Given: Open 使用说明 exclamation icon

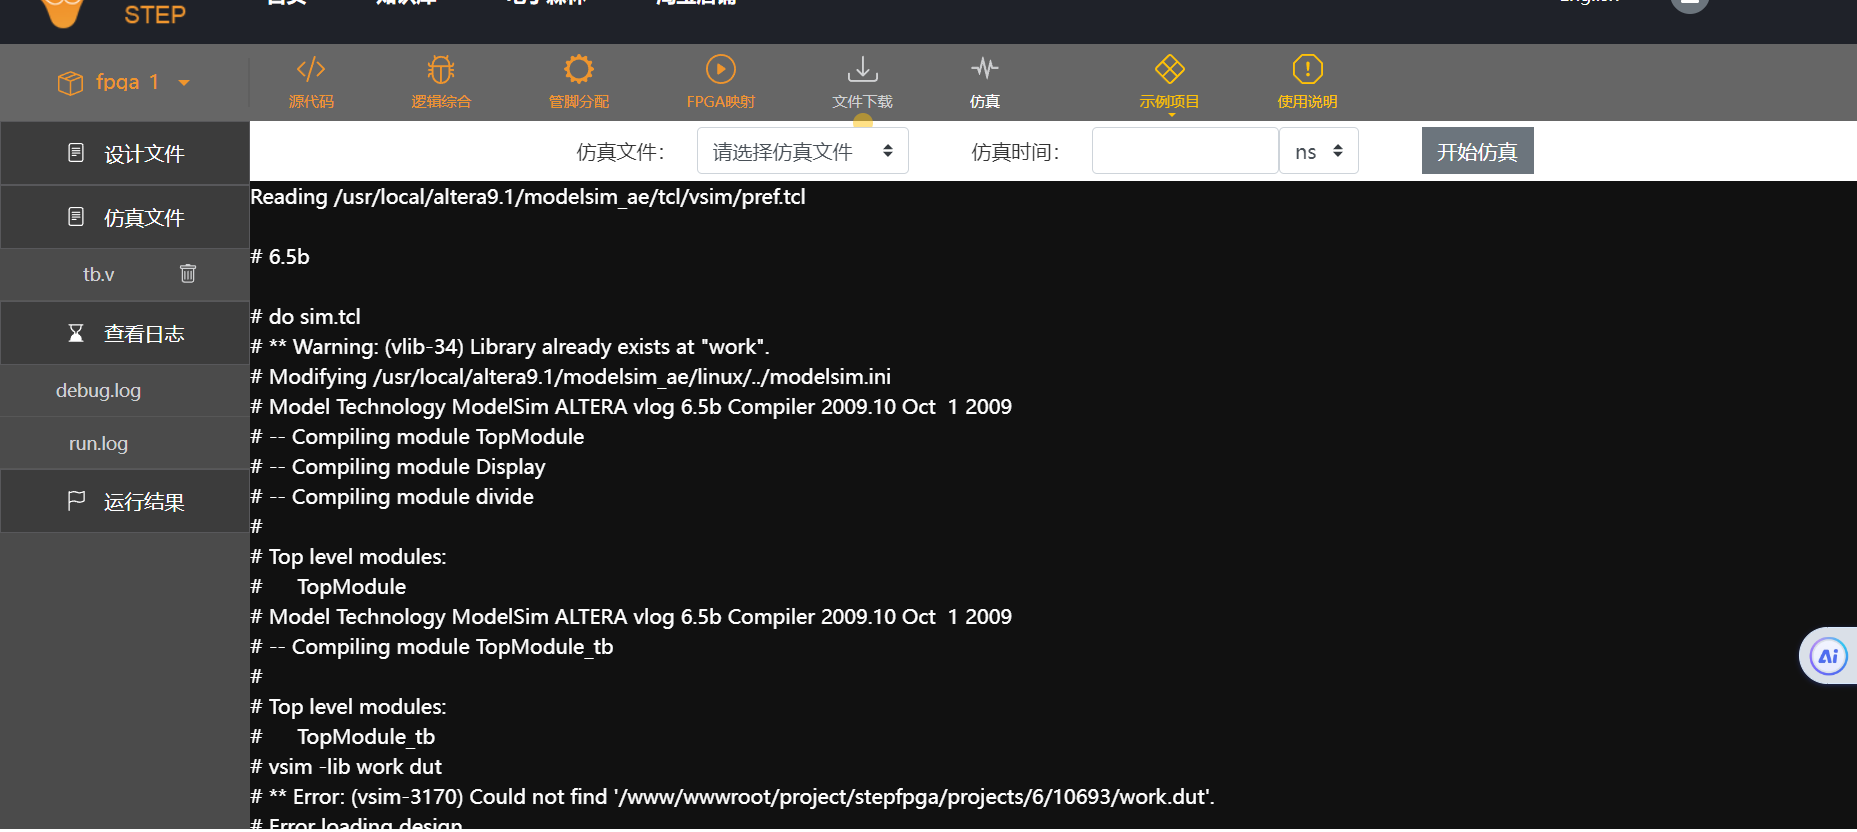Looking at the screenshot, I should click(x=1307, y=70).
